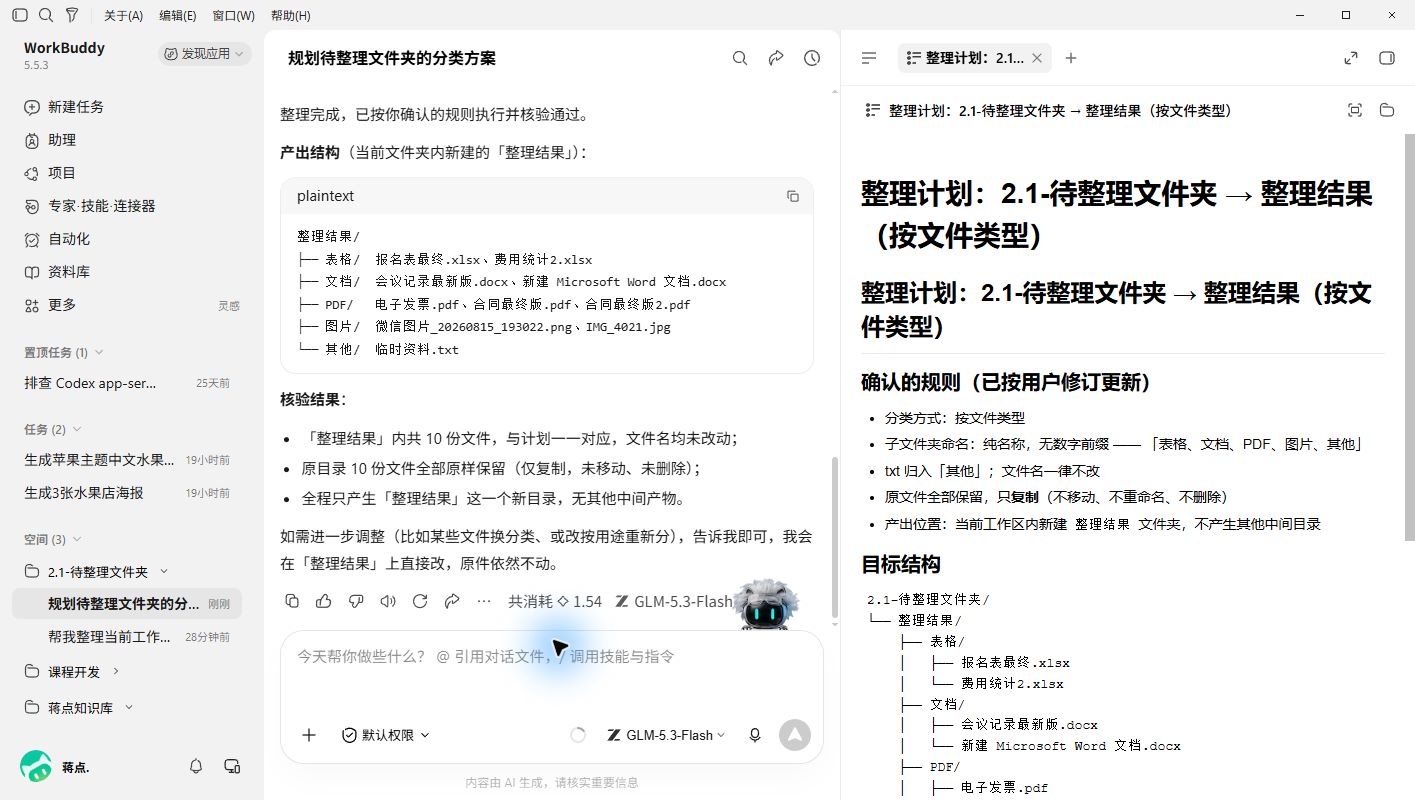Expand the preview pane to fullscreen

point(1351,58)
